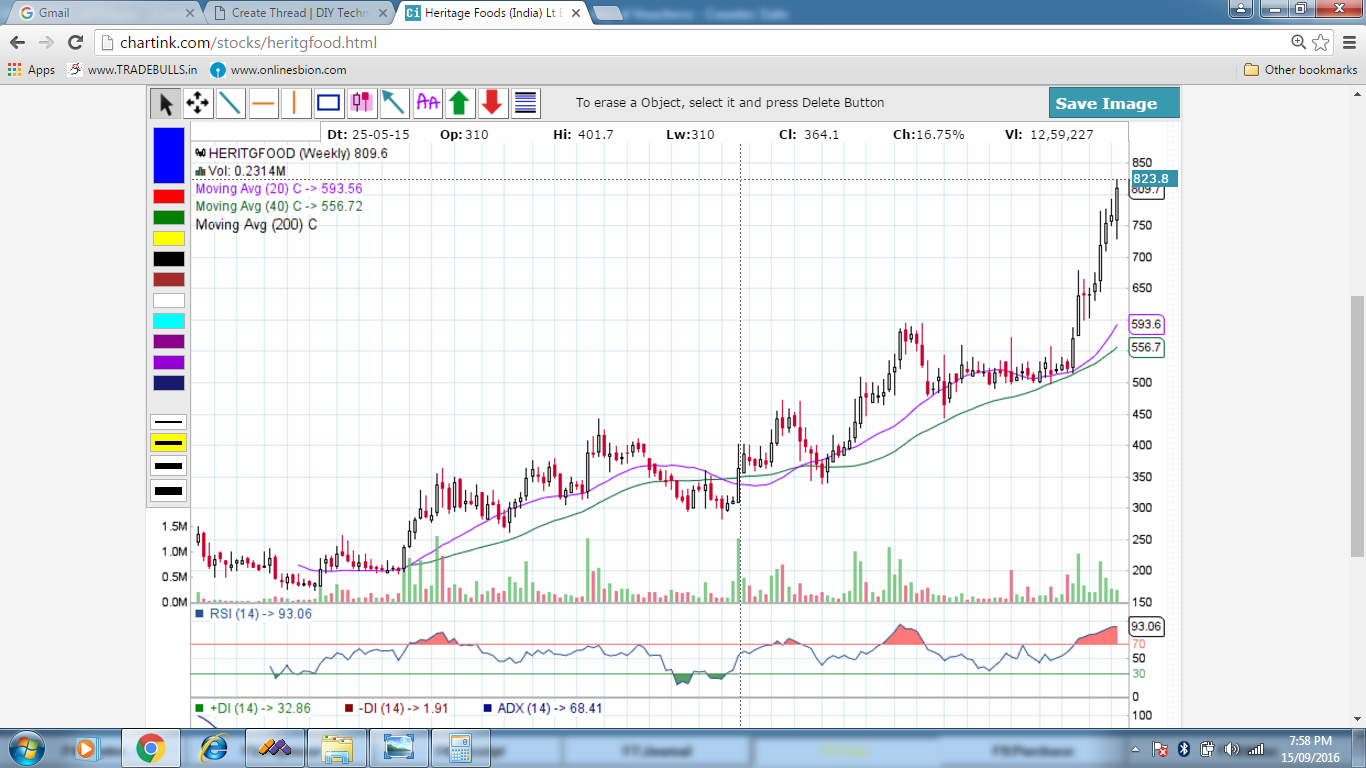This screenshot has height=768, width=1366.
Task: Click the HERITGFOOD (Weekly) title
Action: [291, 153]
